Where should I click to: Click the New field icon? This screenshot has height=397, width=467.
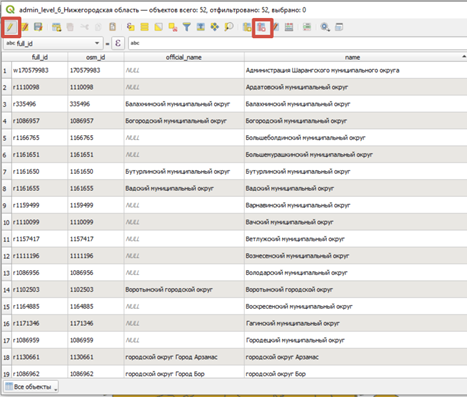point(247,27)
